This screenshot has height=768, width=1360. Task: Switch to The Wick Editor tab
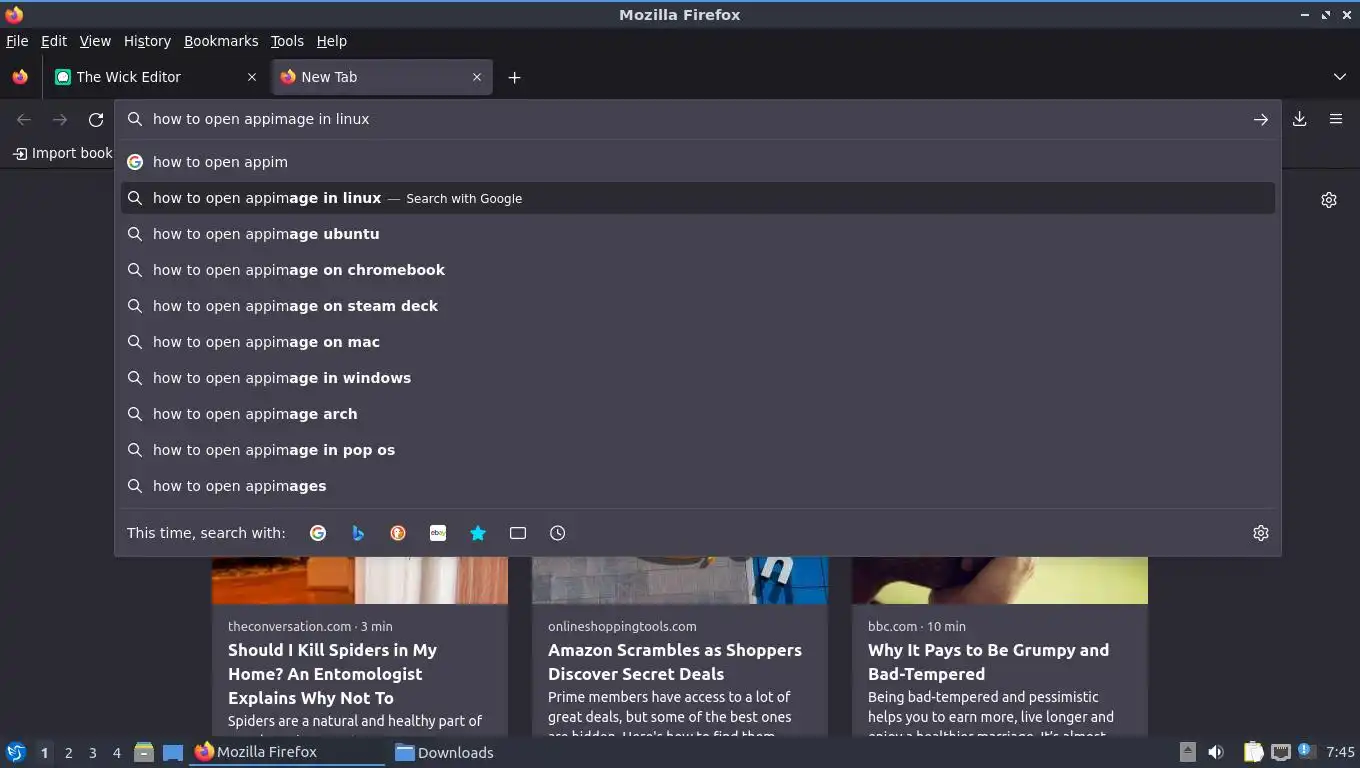155,77
